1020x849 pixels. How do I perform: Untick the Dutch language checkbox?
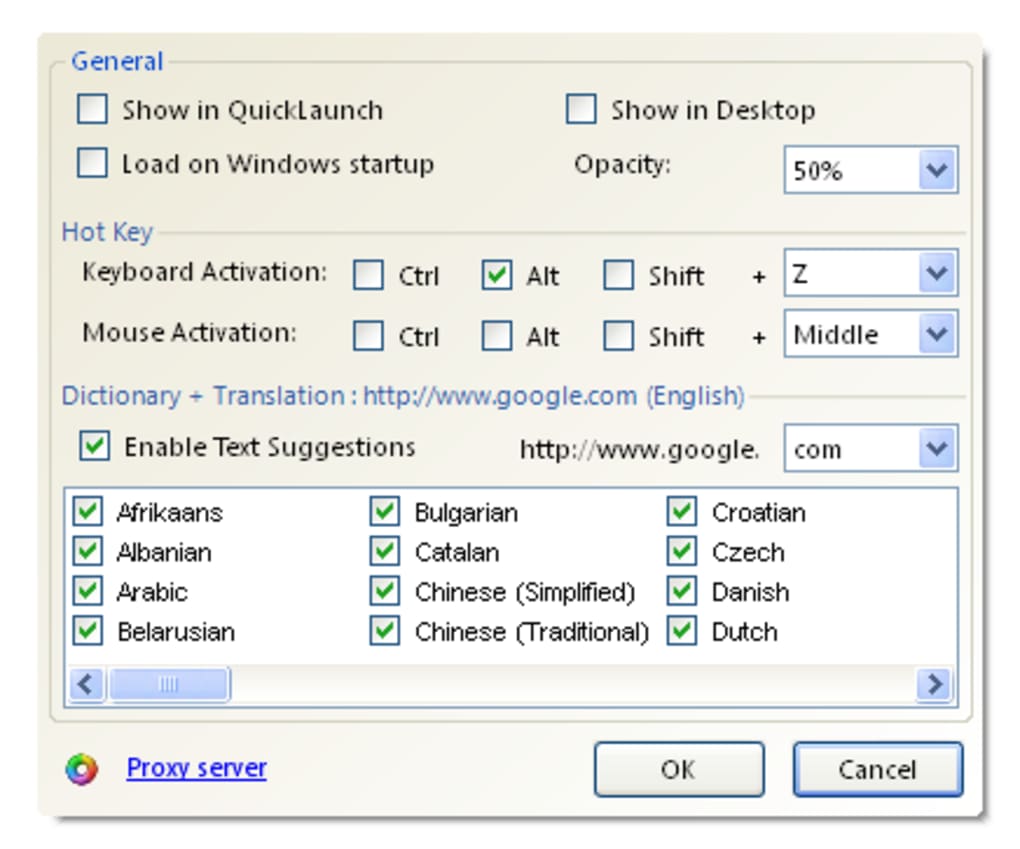point(682,632)
